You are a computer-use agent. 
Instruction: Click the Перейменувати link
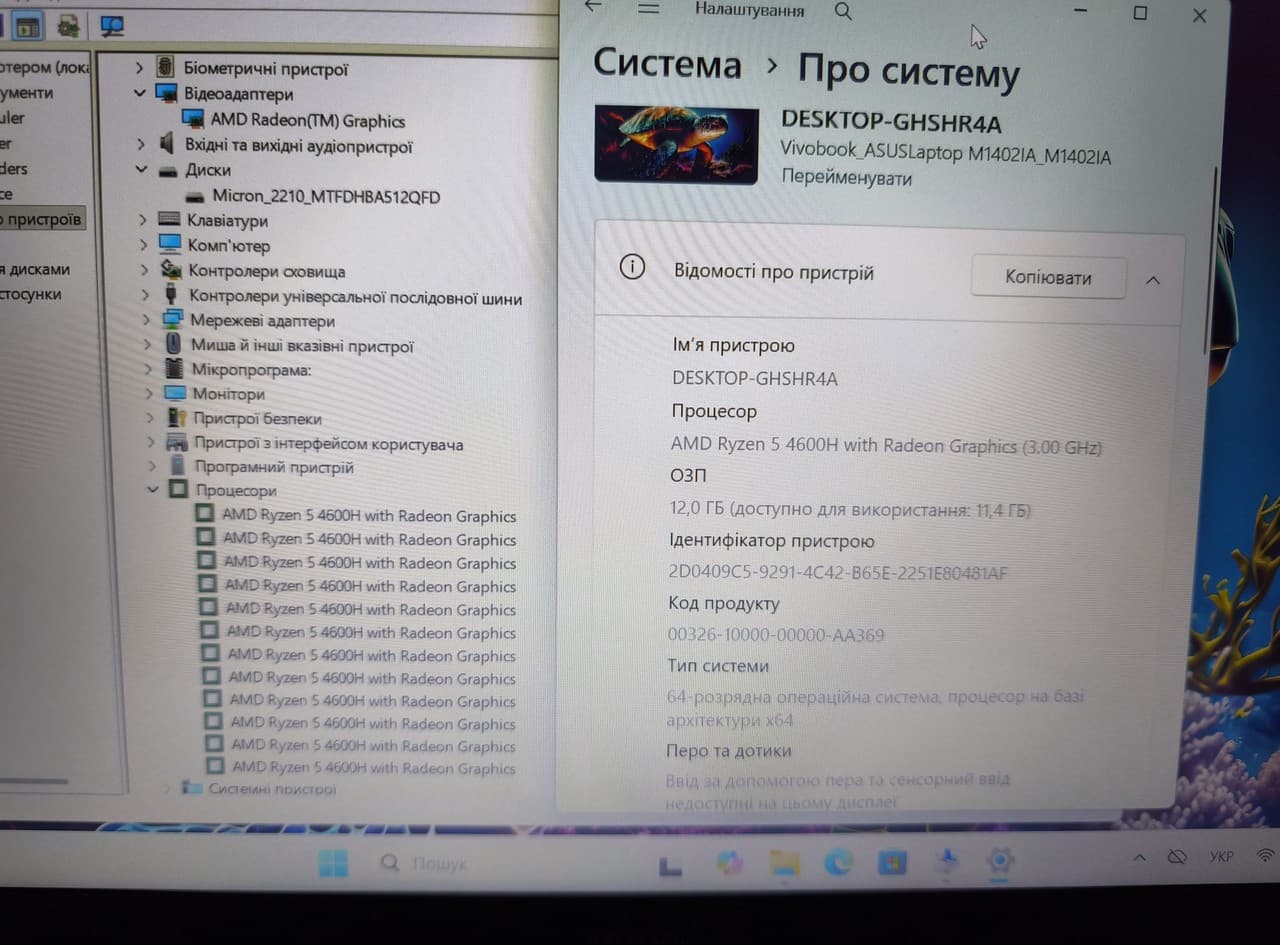pos(847,178)
